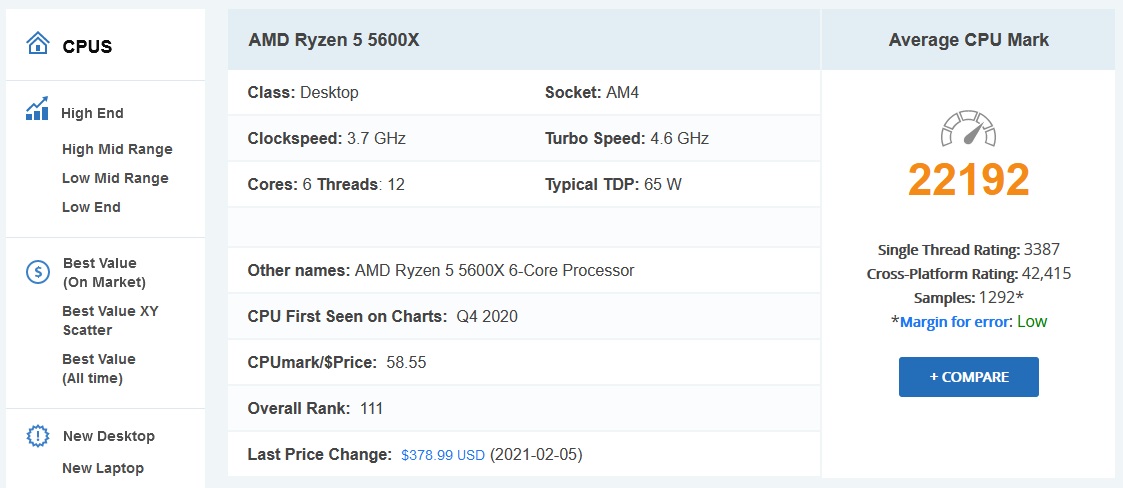Image resolution: width=1123 pixels, height=488 pixels.
Task: Open New Desktop CPUs page
Action: (109, 436)
